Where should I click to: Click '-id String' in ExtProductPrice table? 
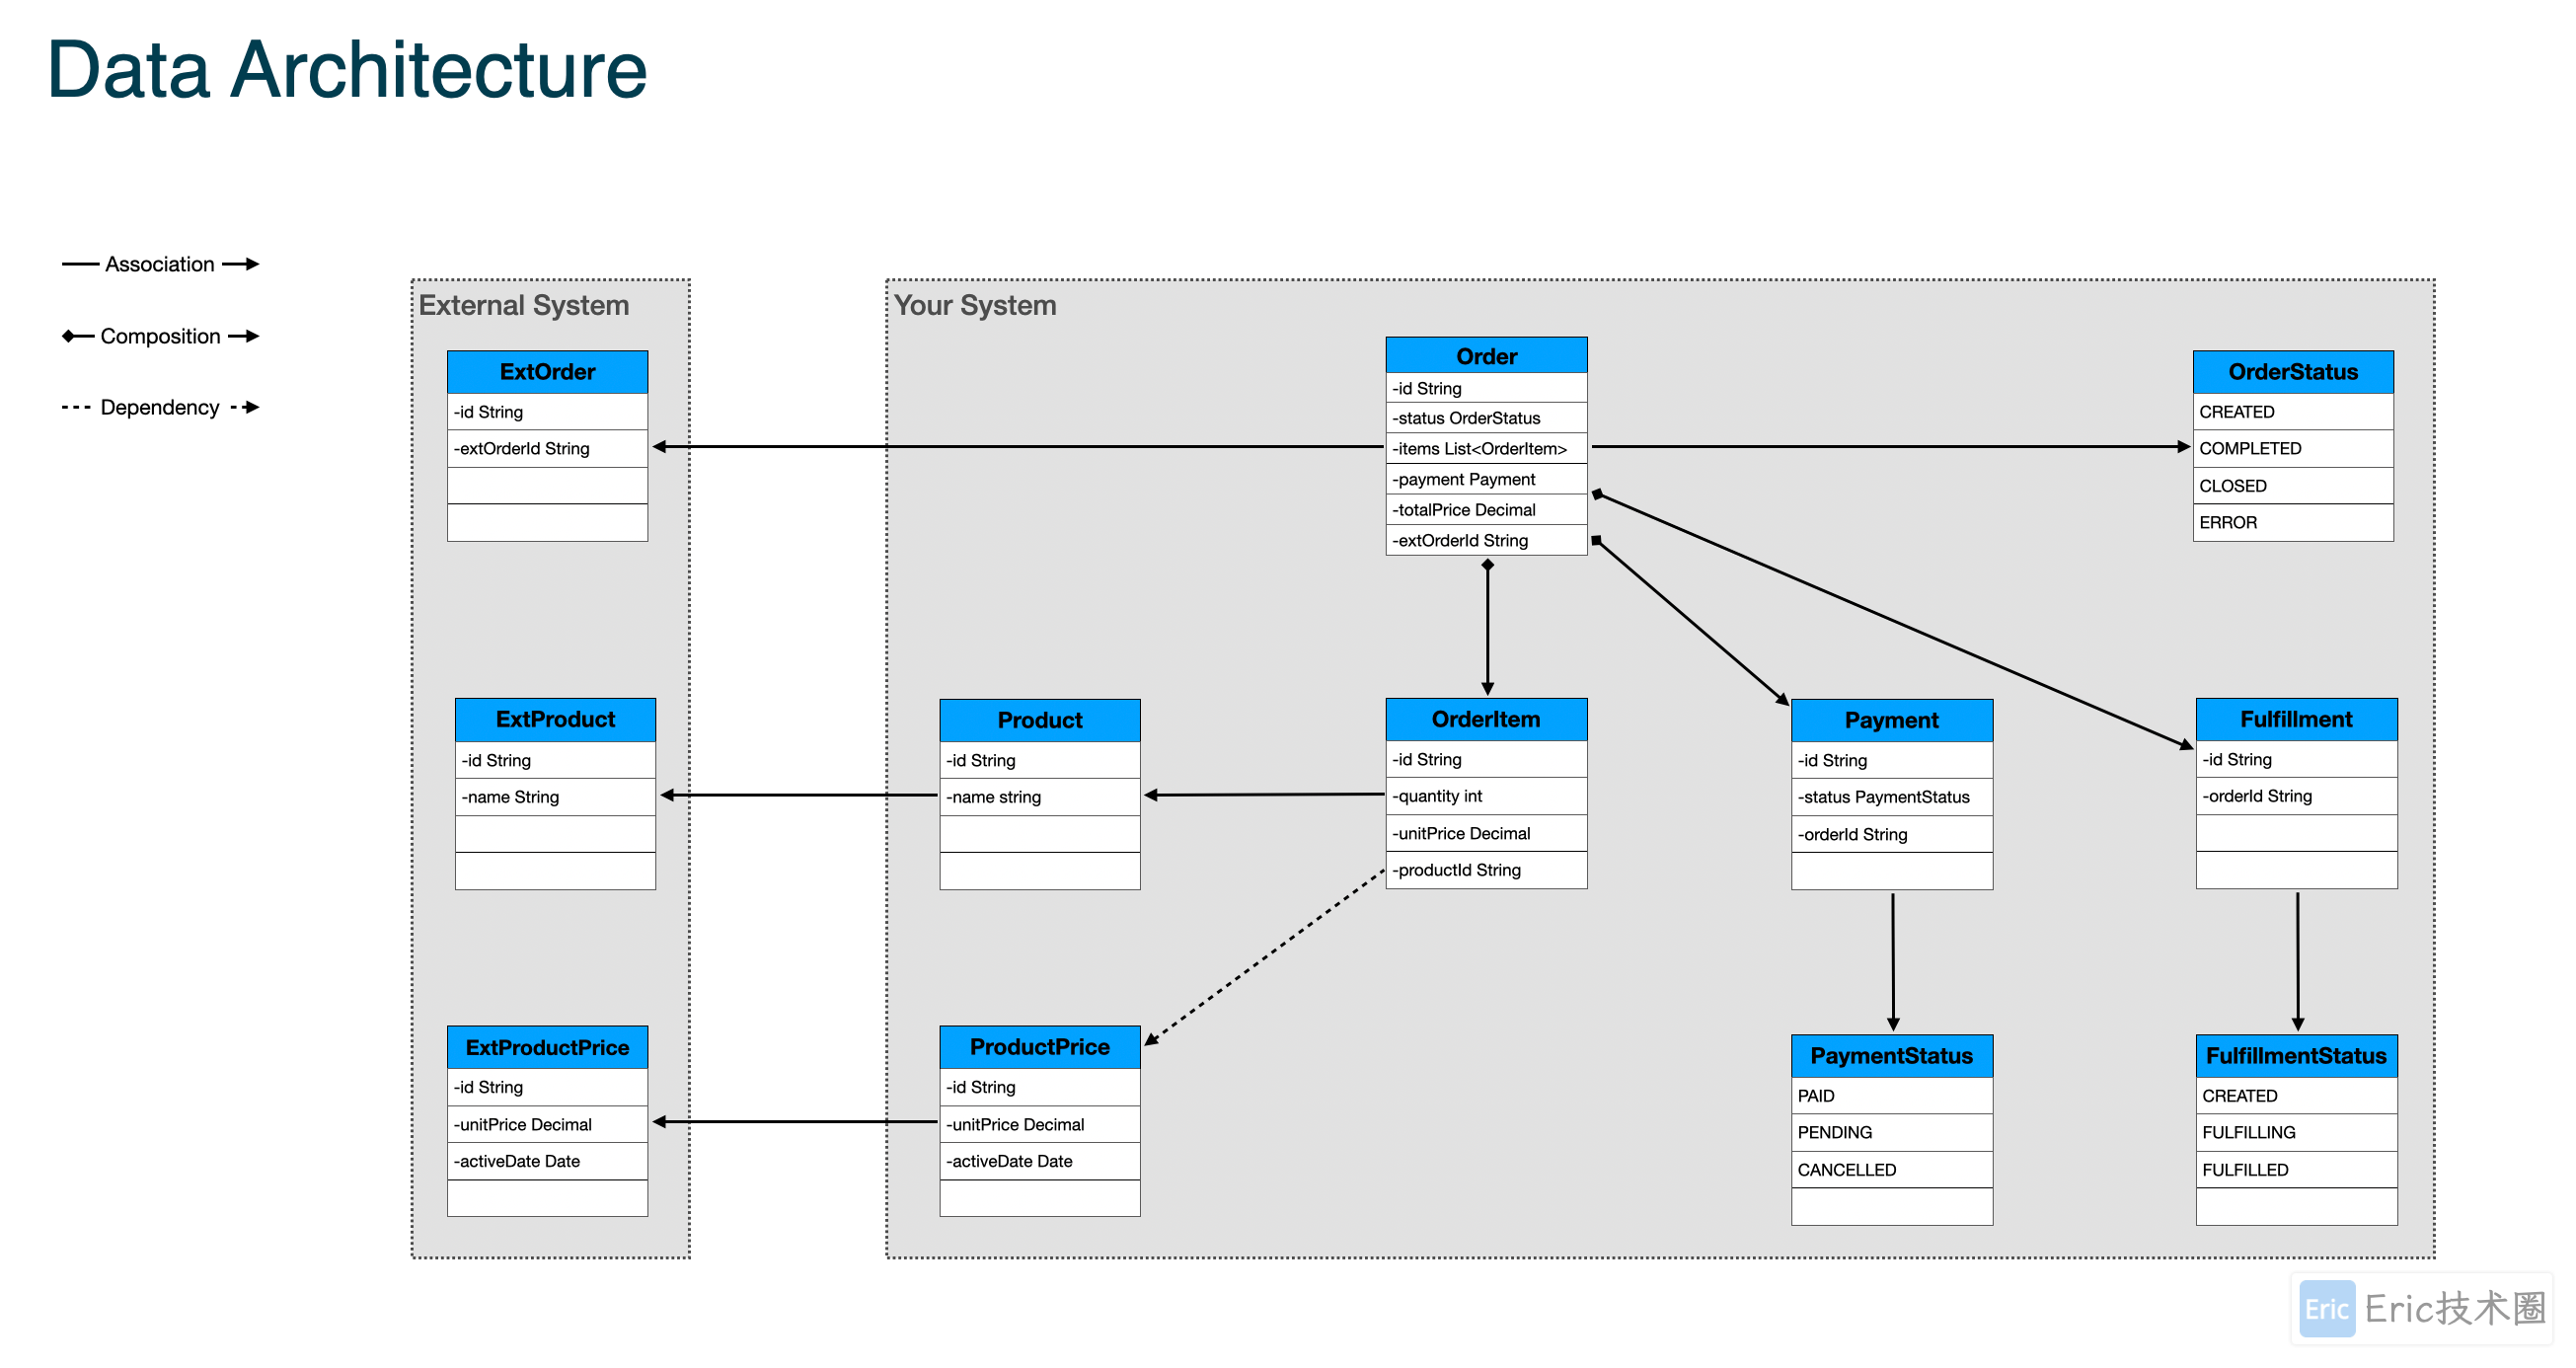tap(547, 1087)
